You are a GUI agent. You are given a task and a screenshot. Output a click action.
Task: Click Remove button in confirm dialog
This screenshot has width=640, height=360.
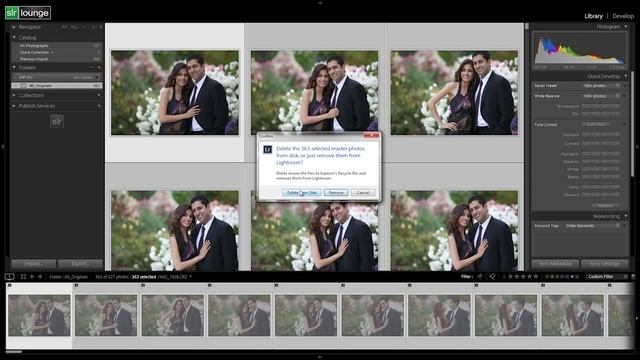(x=336, y=192)
